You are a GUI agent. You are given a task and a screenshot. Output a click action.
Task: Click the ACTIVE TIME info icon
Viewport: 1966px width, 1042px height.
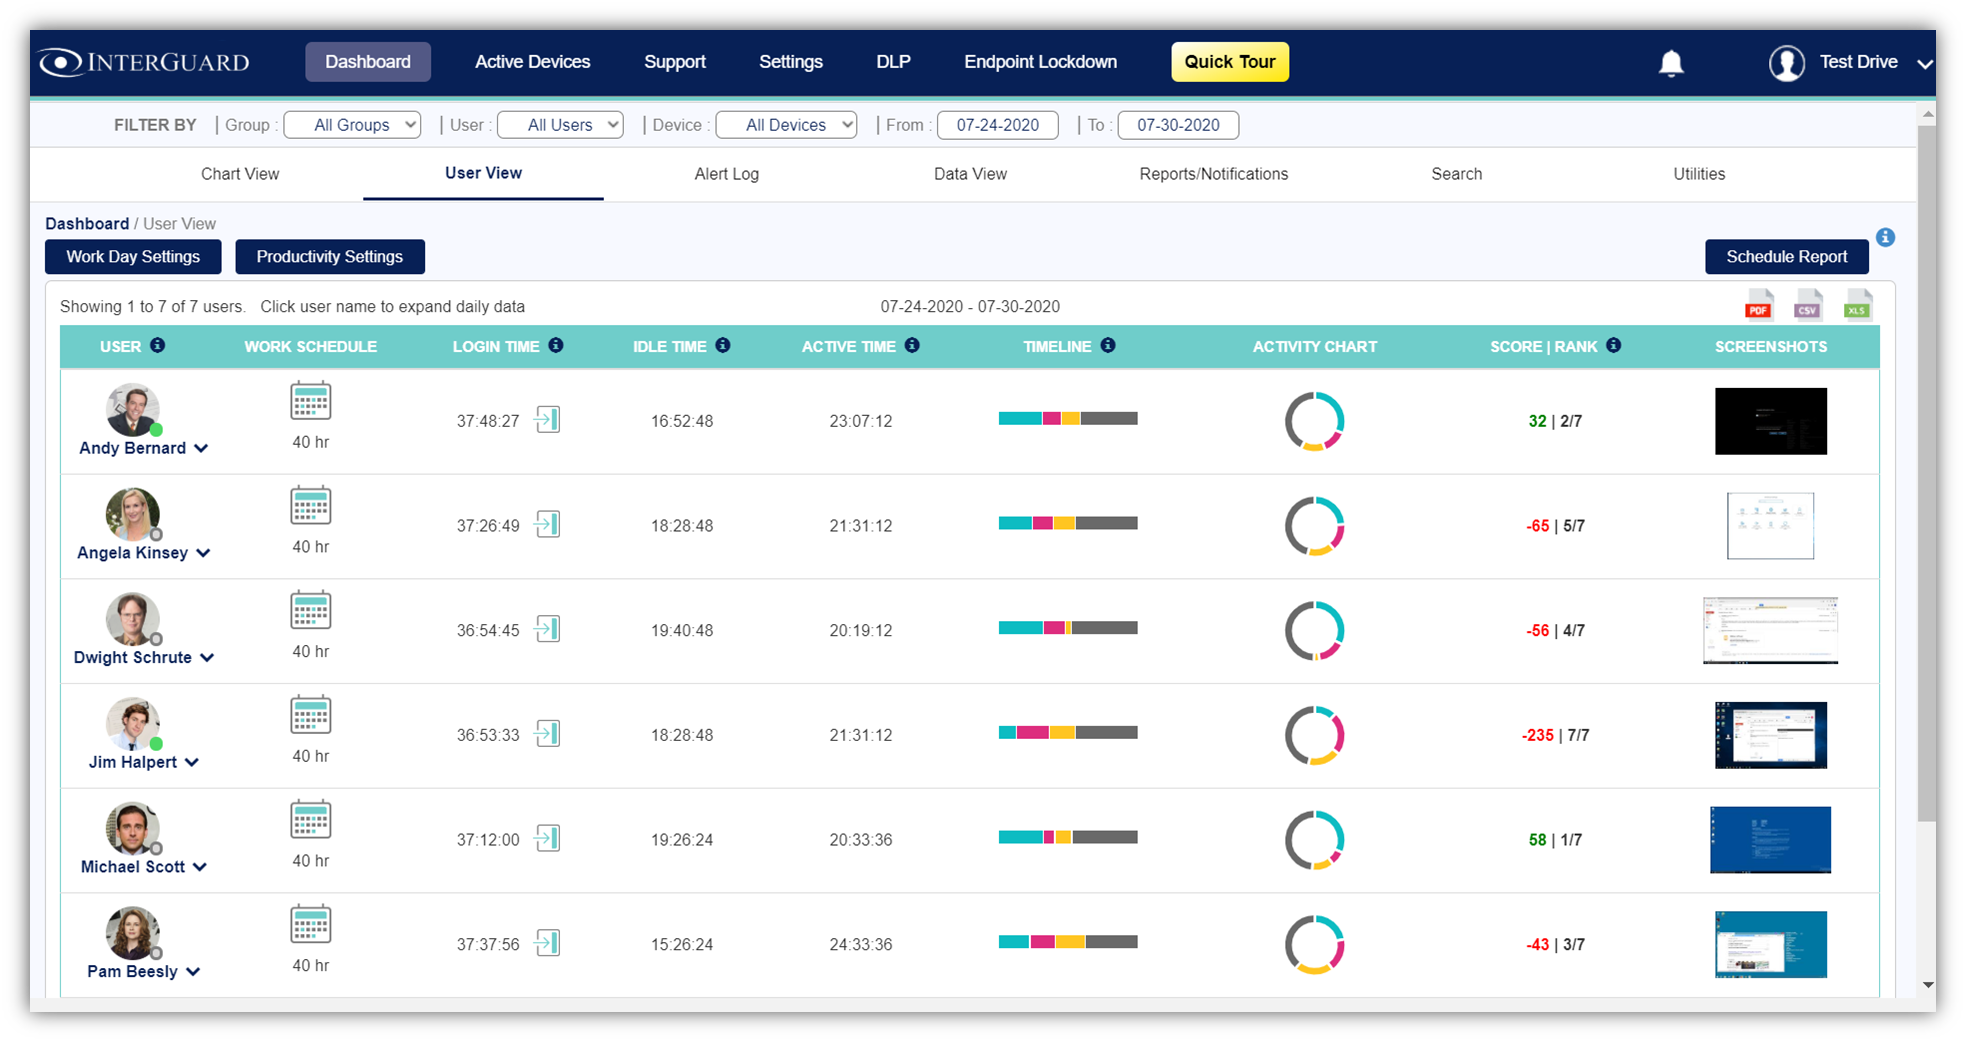click(x=912, y=345)
